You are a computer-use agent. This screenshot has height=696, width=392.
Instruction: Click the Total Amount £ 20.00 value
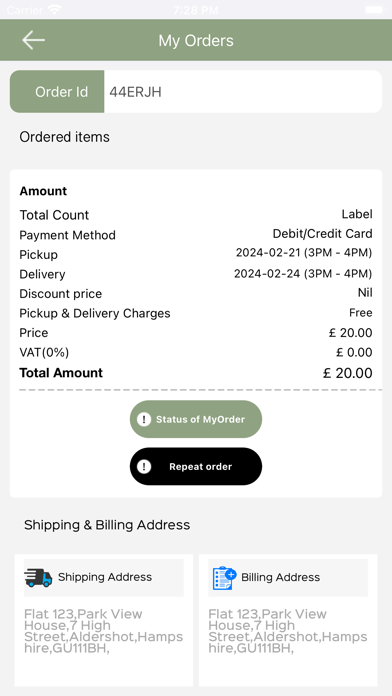point(348,373)
